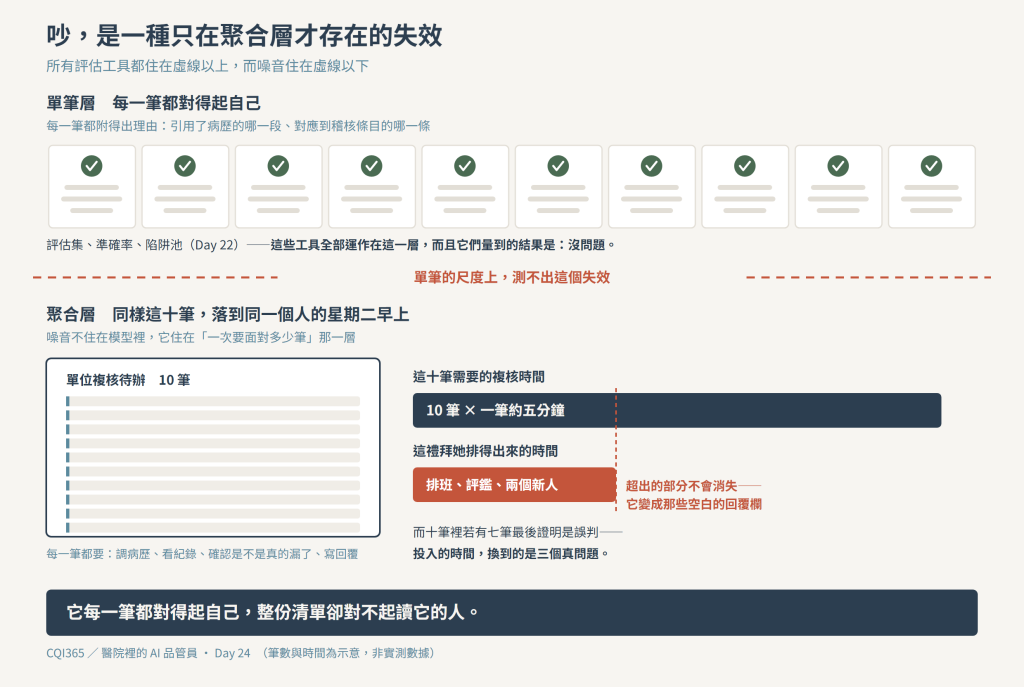Click the first gray row in the pending list
Image resolution: width=1024 pixels, height=687 pixels.
click(213, 402)
